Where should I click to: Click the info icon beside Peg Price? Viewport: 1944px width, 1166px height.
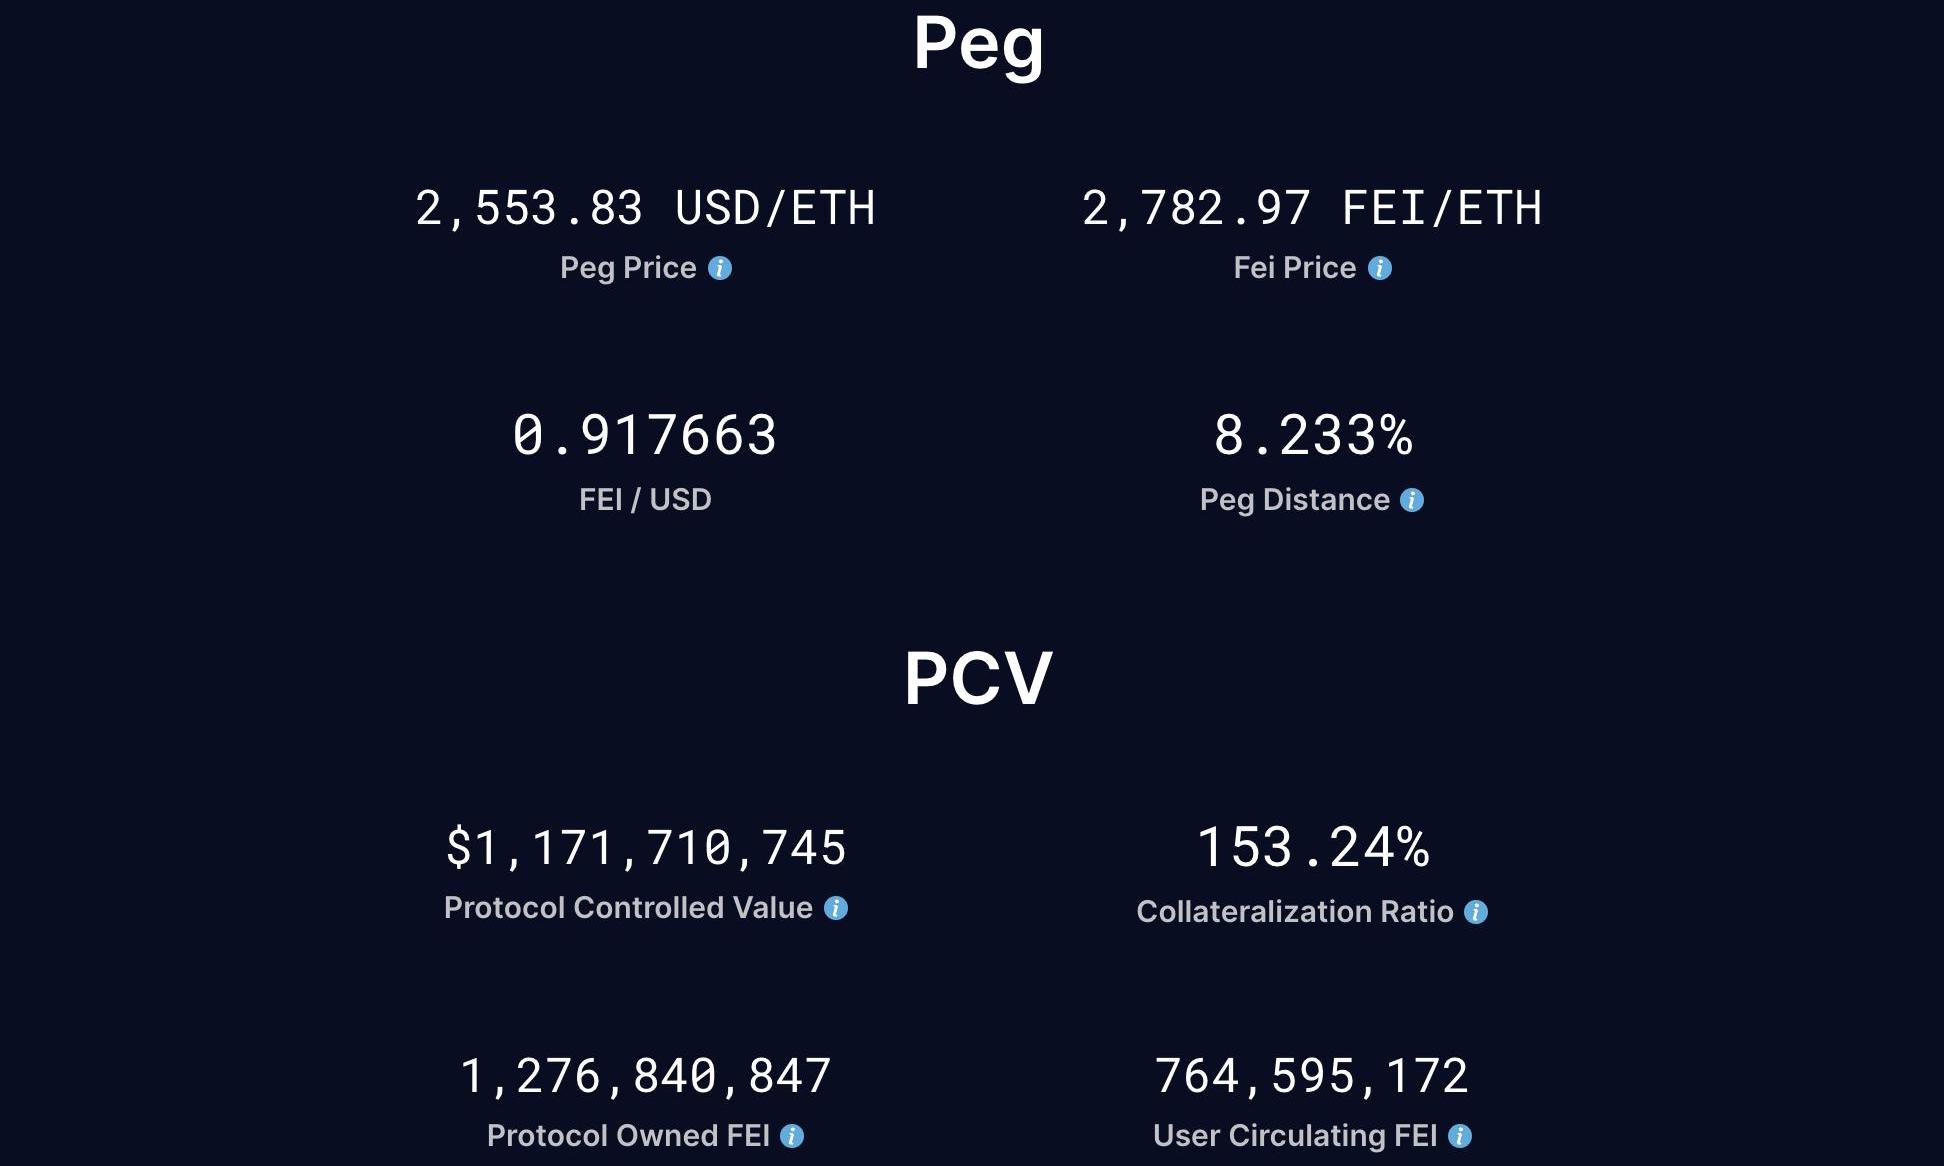pos(720,268)
